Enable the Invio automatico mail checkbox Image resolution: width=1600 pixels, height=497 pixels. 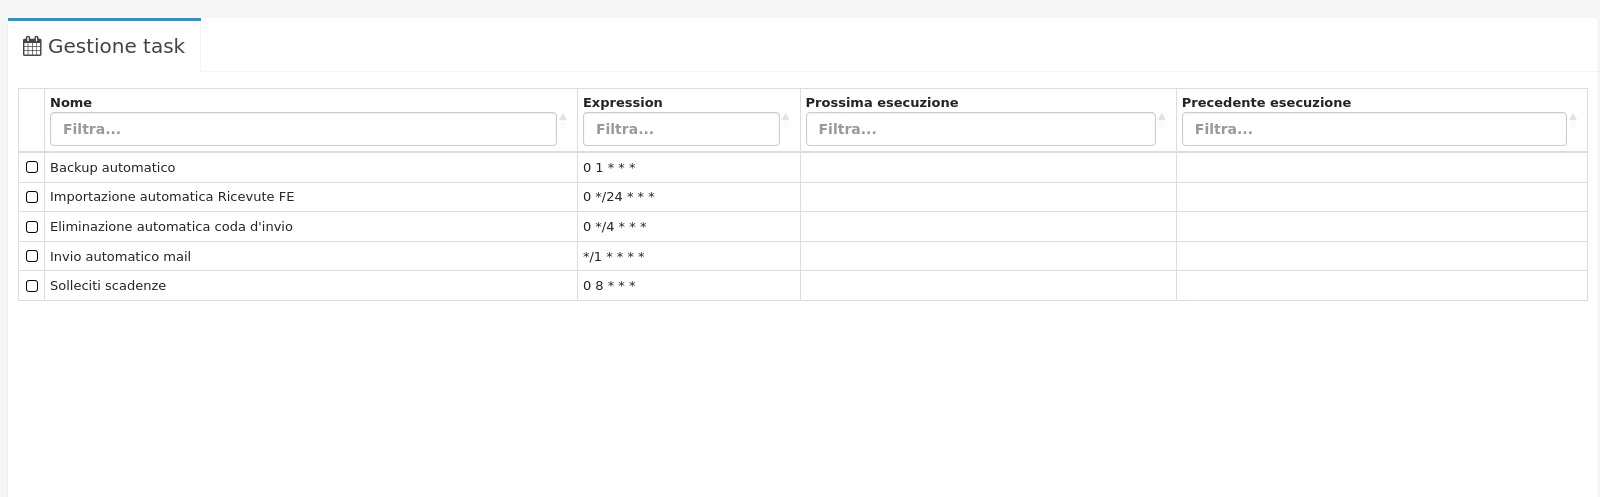pyautogui.click(x=32, y=256)
